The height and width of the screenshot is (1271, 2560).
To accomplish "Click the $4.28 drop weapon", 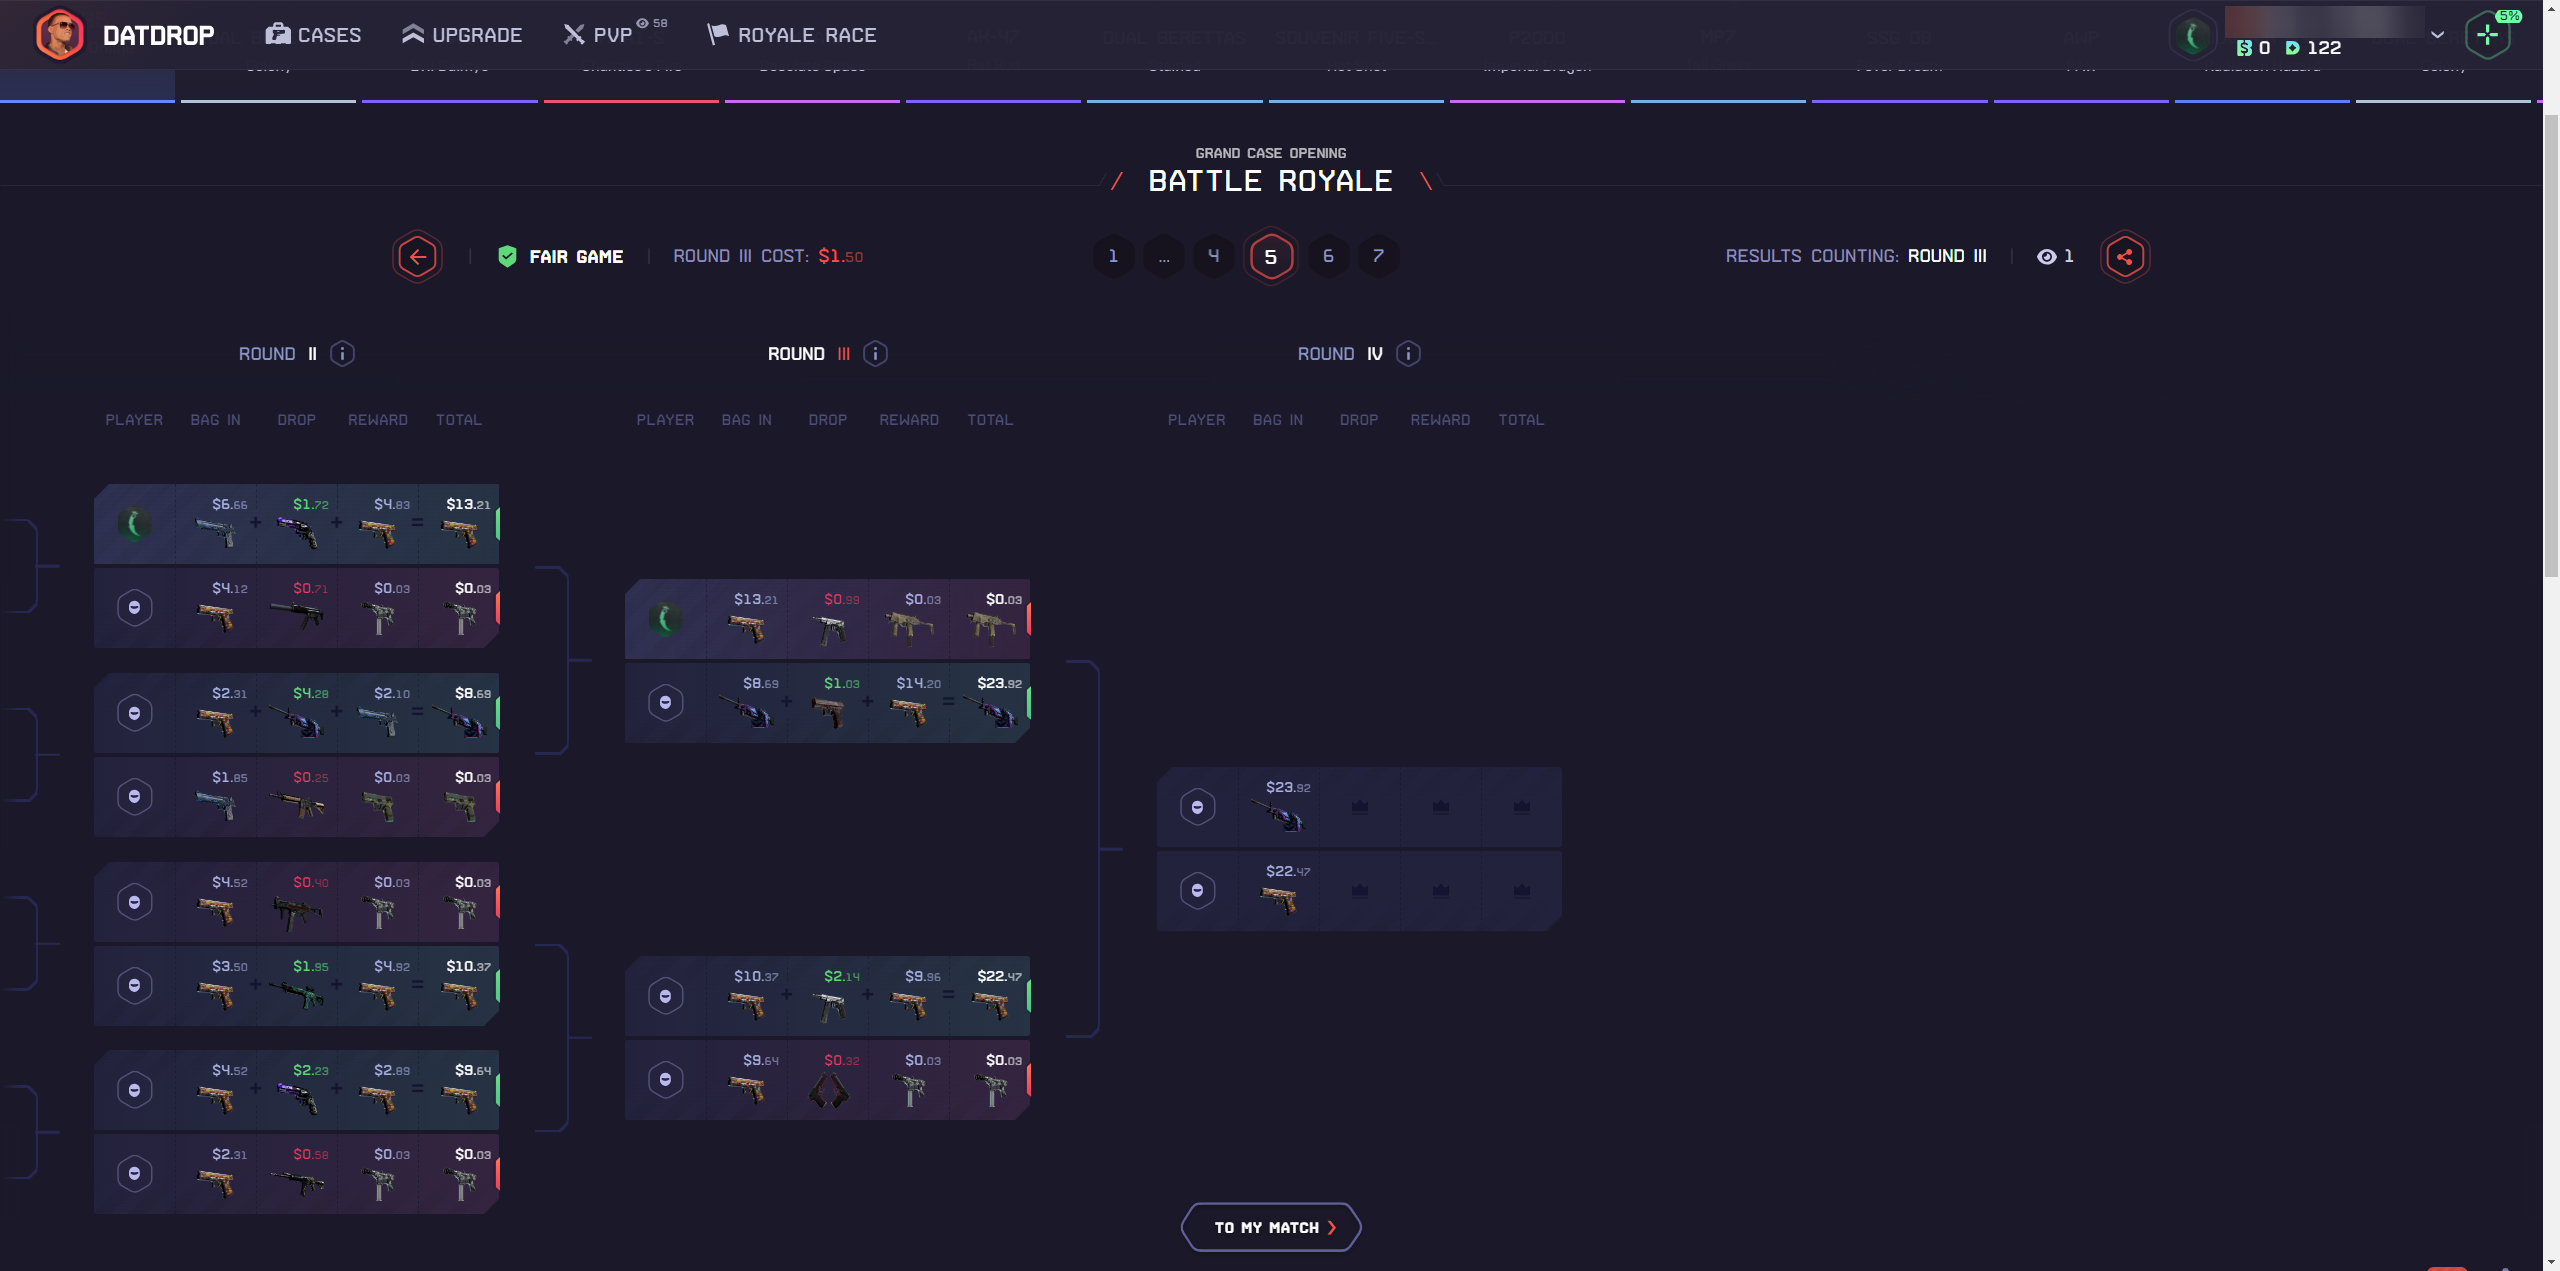I will click(297, 722).
